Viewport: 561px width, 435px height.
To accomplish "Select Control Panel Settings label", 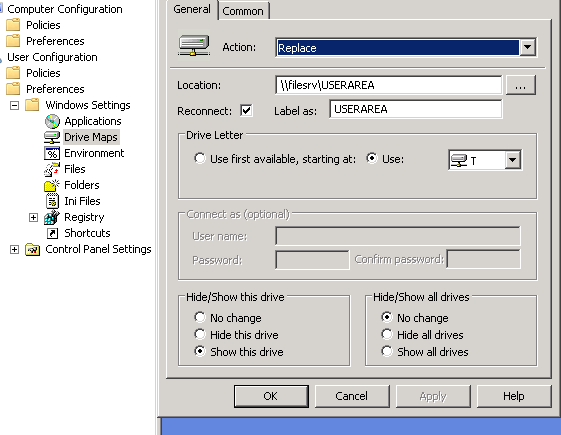I will (98, 249).
